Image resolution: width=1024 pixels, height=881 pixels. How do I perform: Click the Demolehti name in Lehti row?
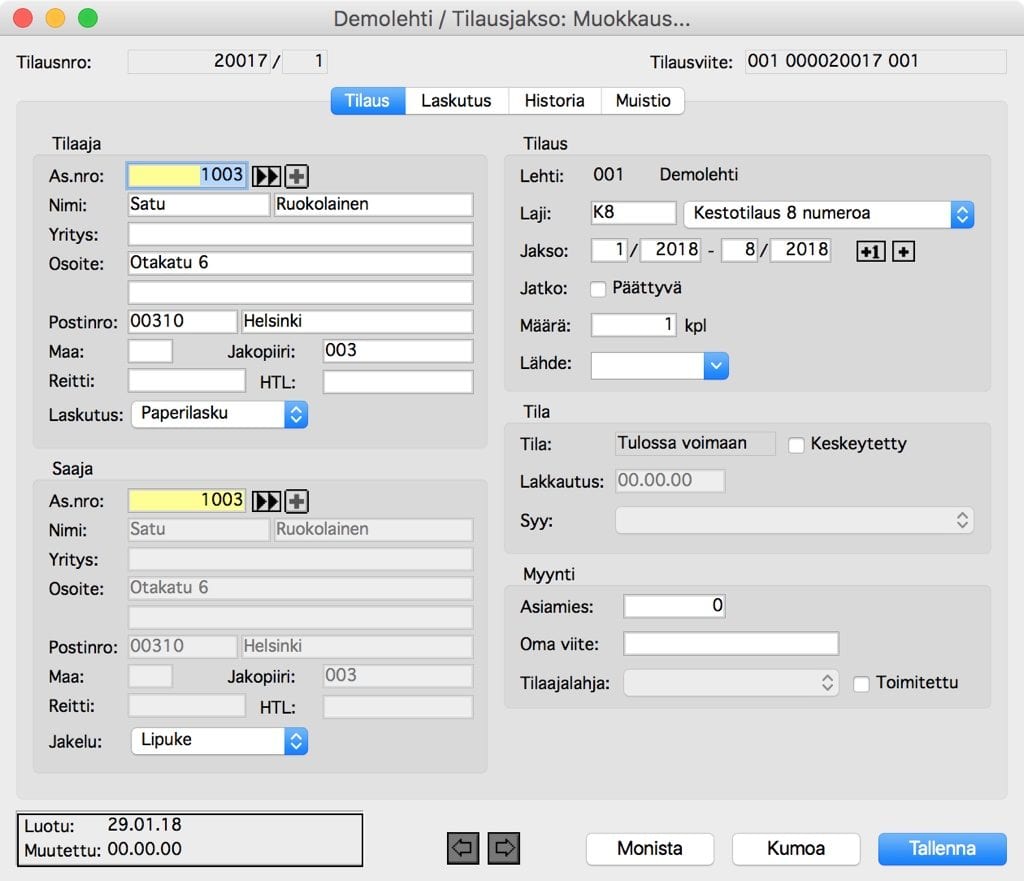[x=699, y=175]
